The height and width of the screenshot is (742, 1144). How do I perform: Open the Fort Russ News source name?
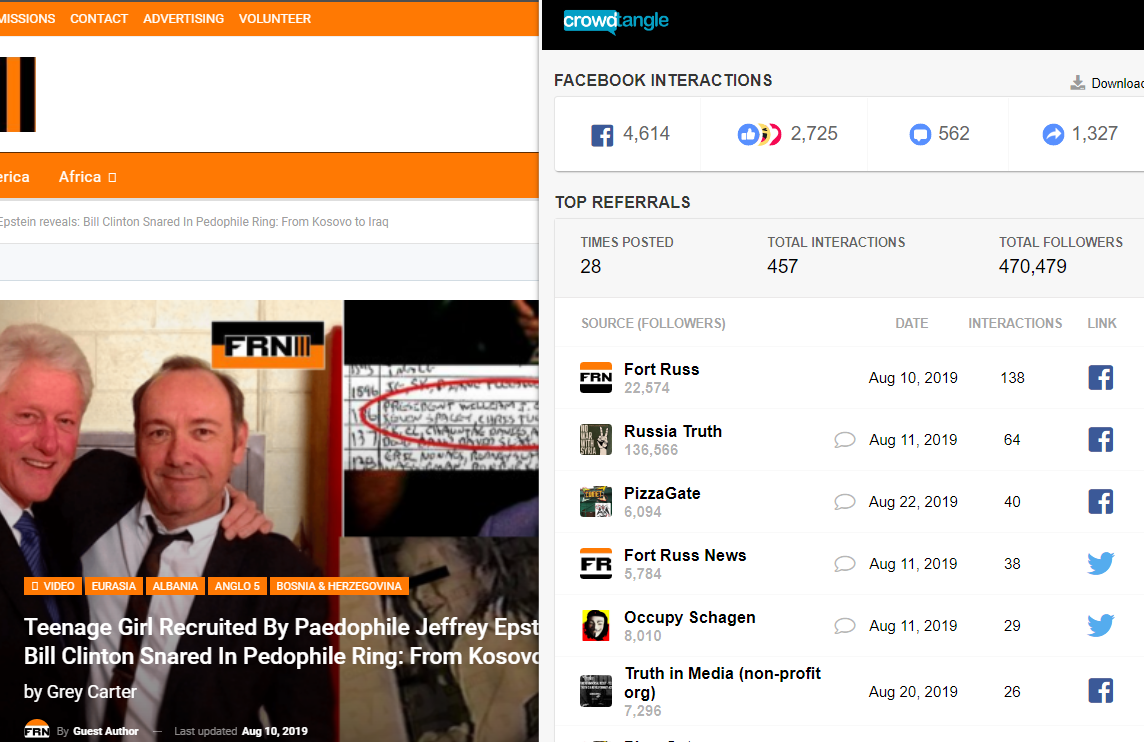(684, 555)
